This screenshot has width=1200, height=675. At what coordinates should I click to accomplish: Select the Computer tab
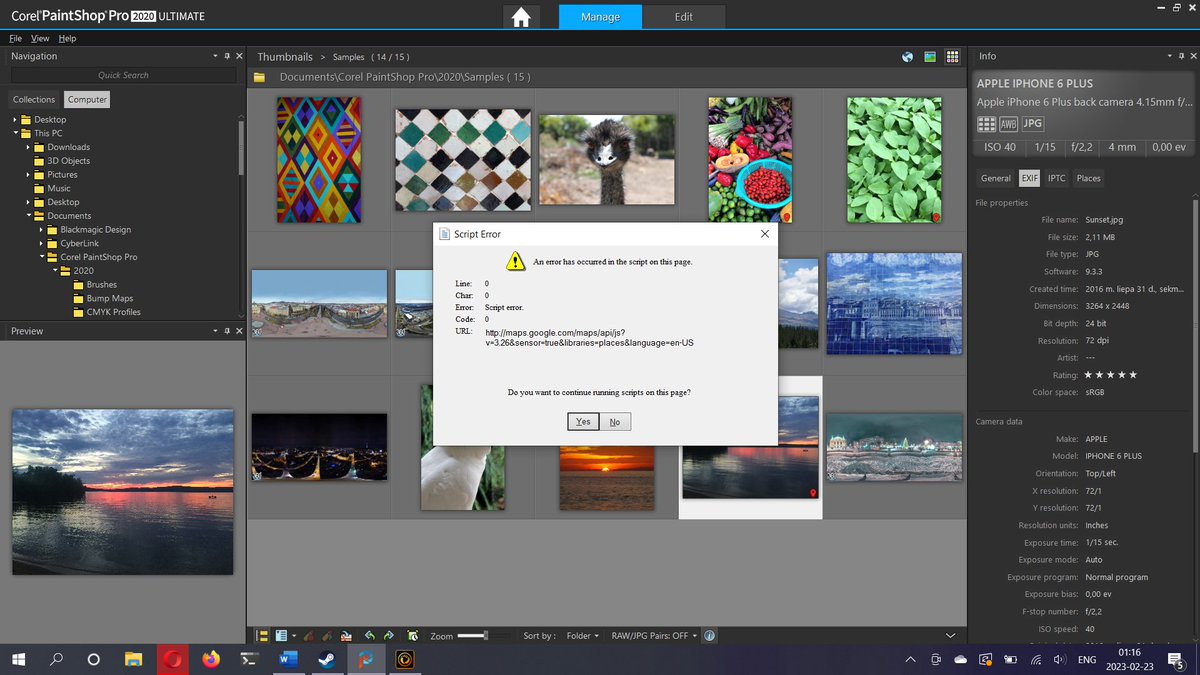(x=87, y=99)
